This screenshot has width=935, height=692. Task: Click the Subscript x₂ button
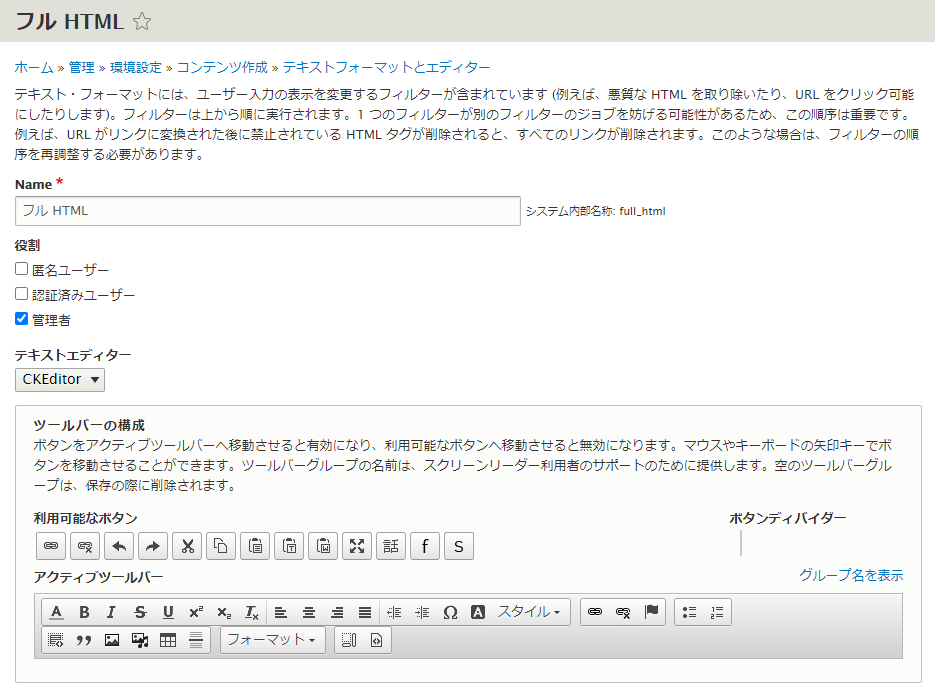(x=224, y=612)
